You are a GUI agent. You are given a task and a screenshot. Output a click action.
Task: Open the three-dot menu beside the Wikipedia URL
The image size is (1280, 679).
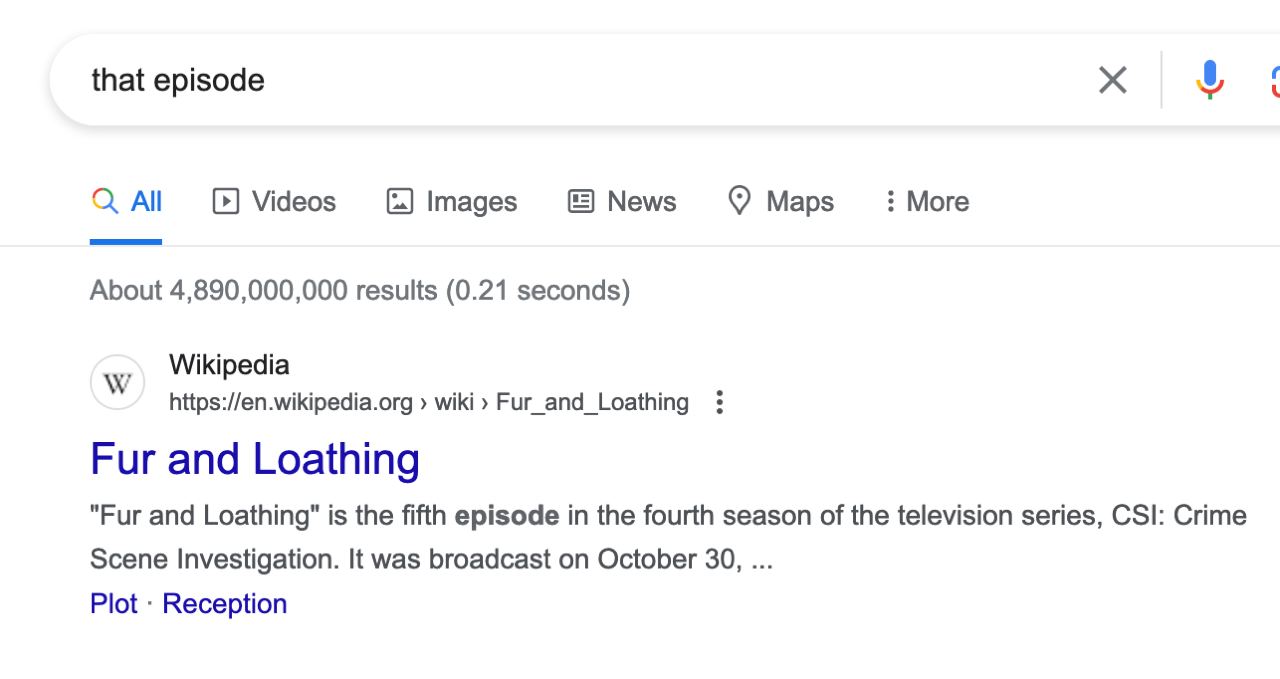[x=719, y=402]
